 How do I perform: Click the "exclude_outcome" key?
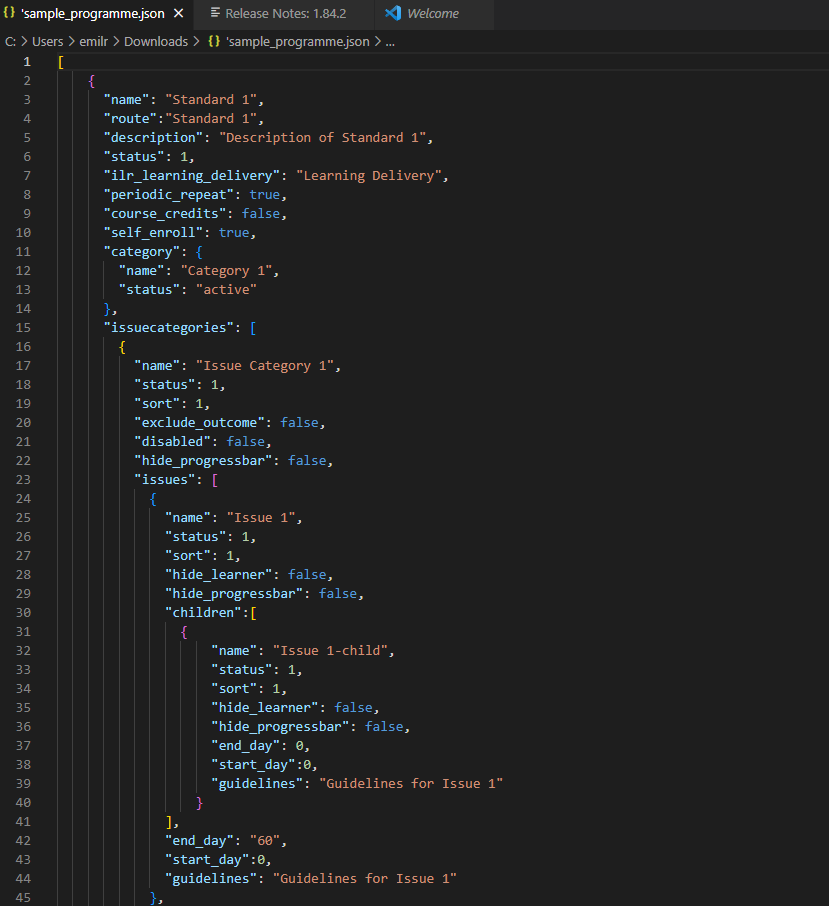(199, 423)
